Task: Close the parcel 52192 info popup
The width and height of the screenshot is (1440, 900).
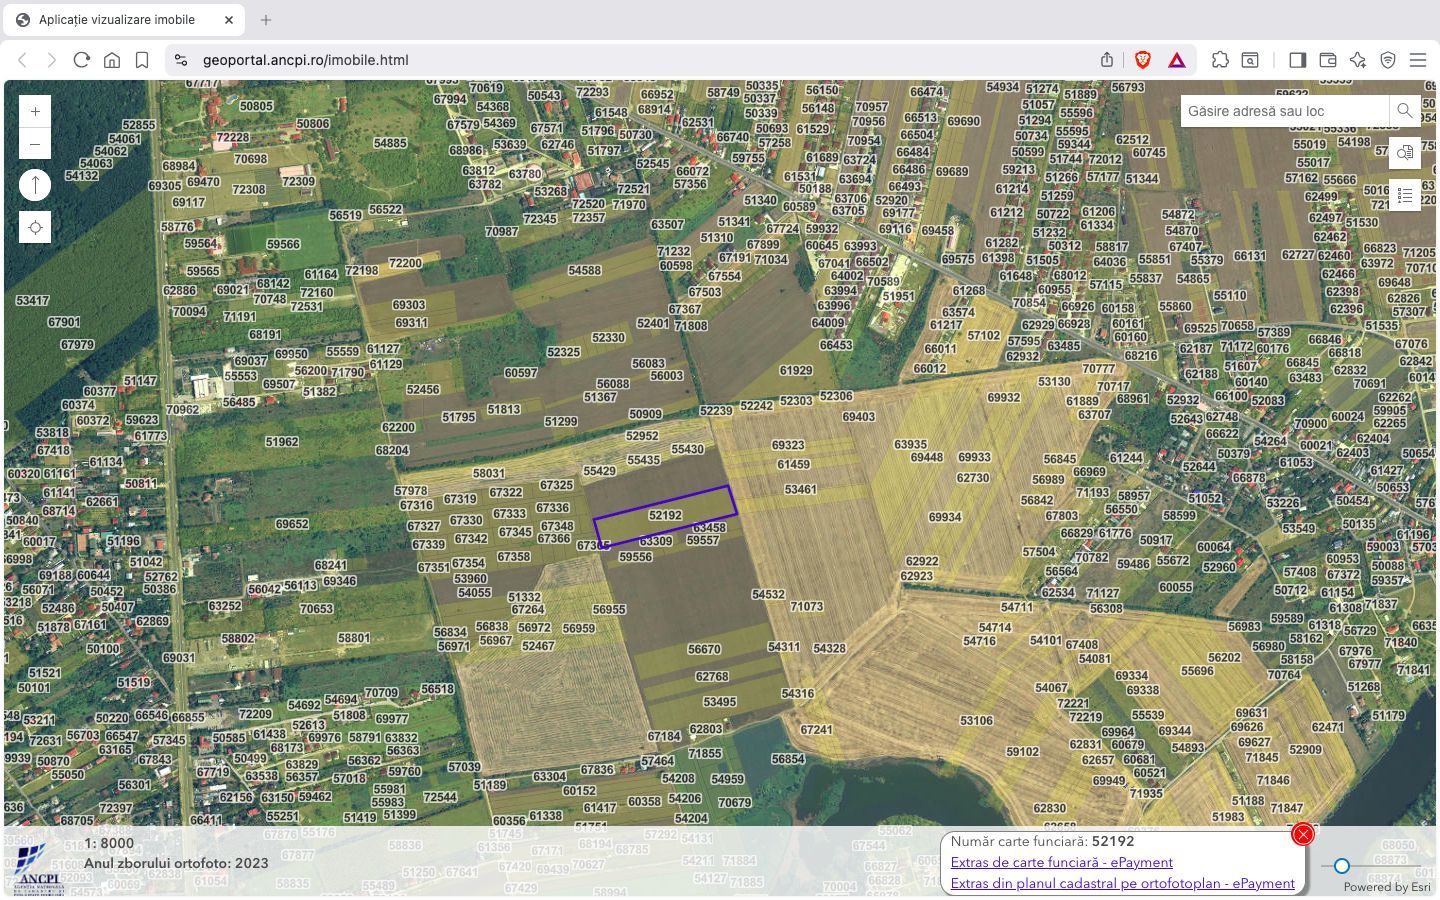Action: (1302, 834)
